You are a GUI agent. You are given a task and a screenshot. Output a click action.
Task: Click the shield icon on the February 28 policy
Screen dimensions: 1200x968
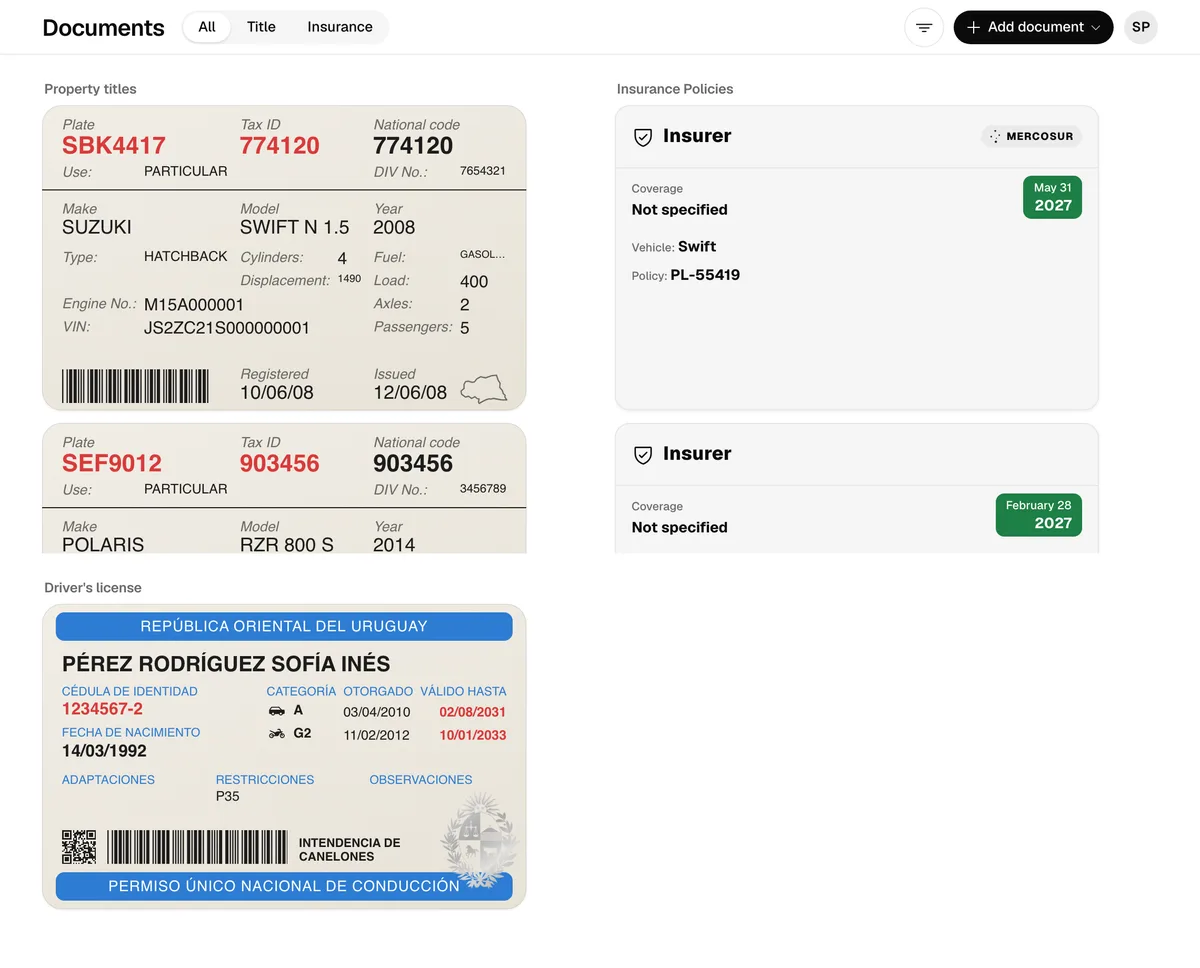pyautogui.click(x=643, y=455)
